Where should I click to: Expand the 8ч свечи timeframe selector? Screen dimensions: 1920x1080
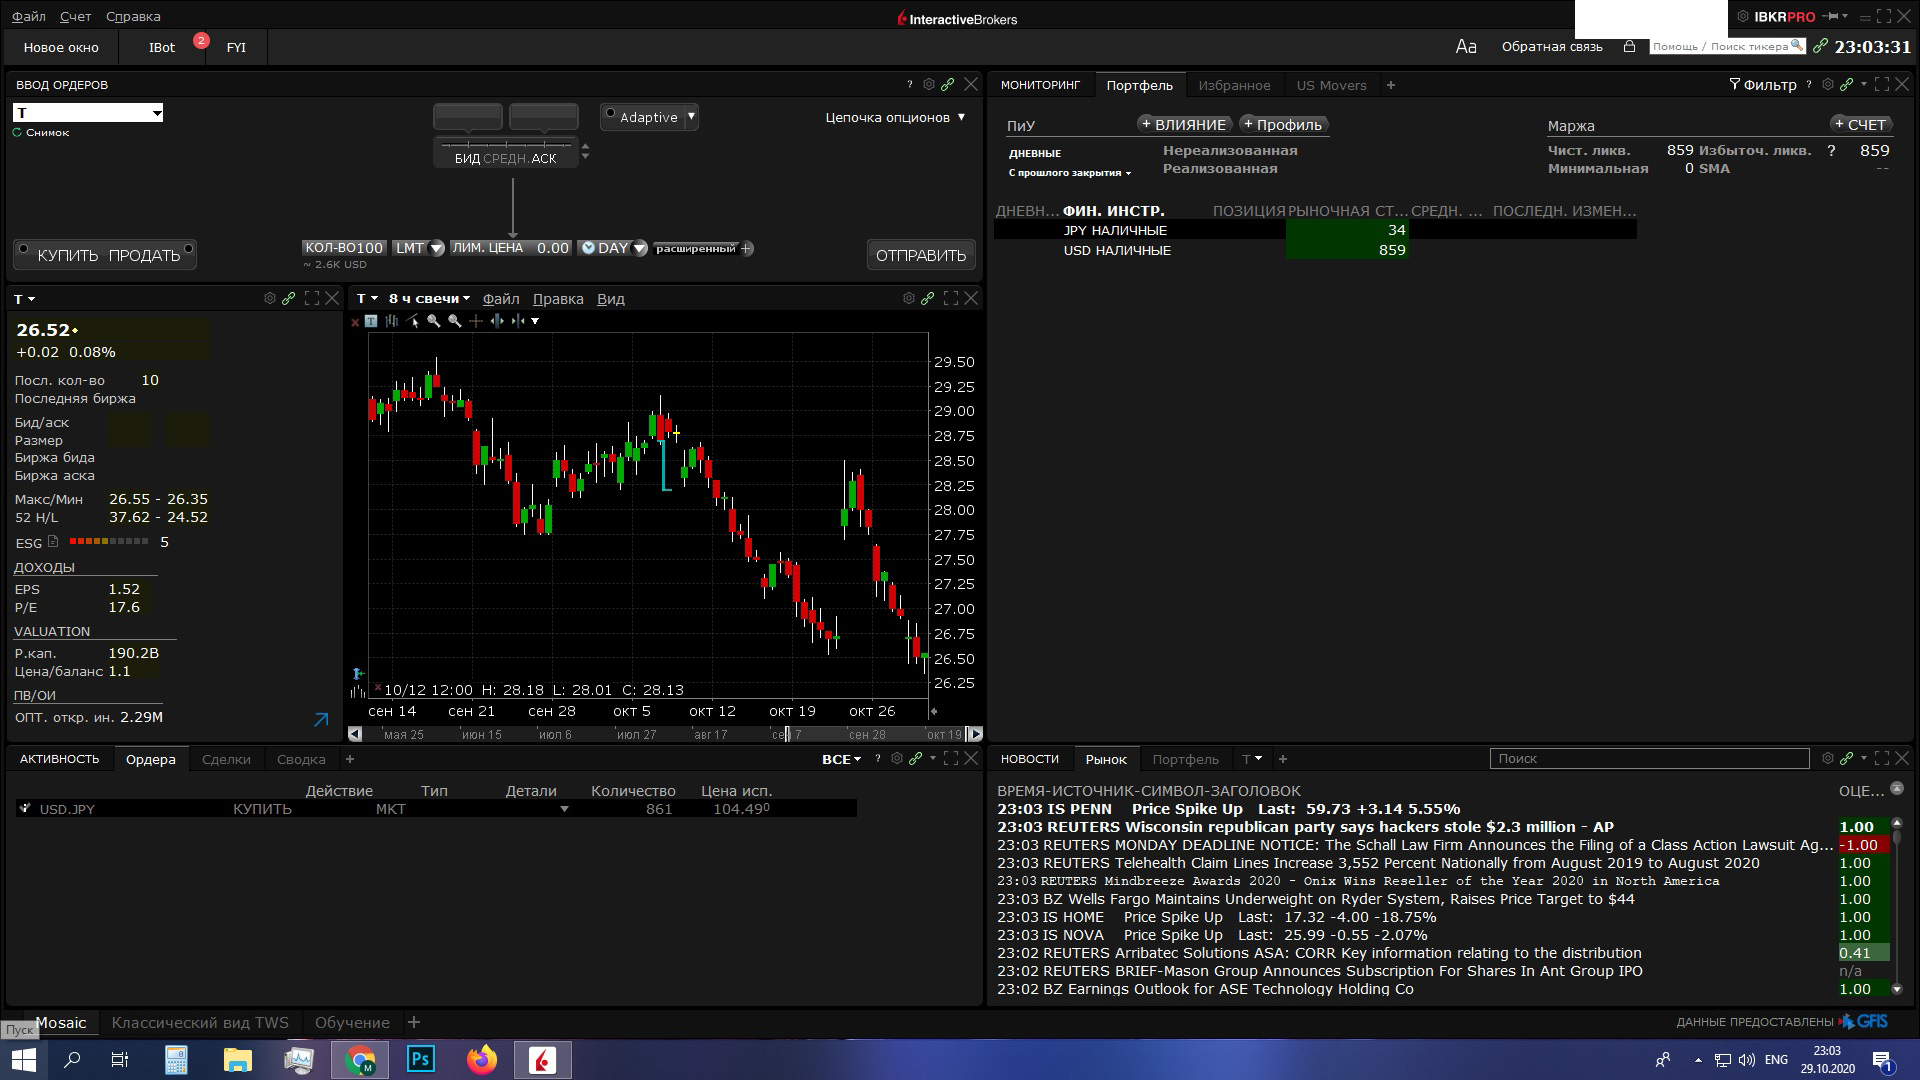click(x=429, y=298)
